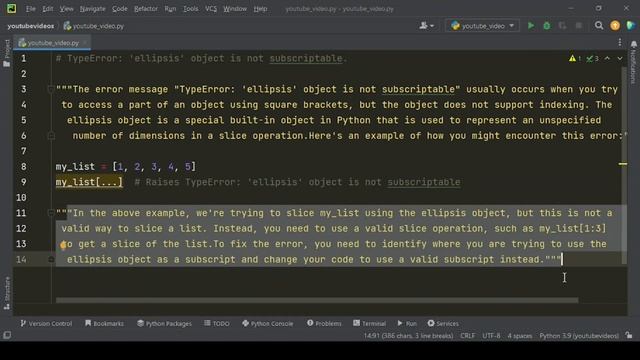This screenshot has height=360, width=640.
Task: Click the vertical editor scrollbar
Action: [x=624, y=165]
